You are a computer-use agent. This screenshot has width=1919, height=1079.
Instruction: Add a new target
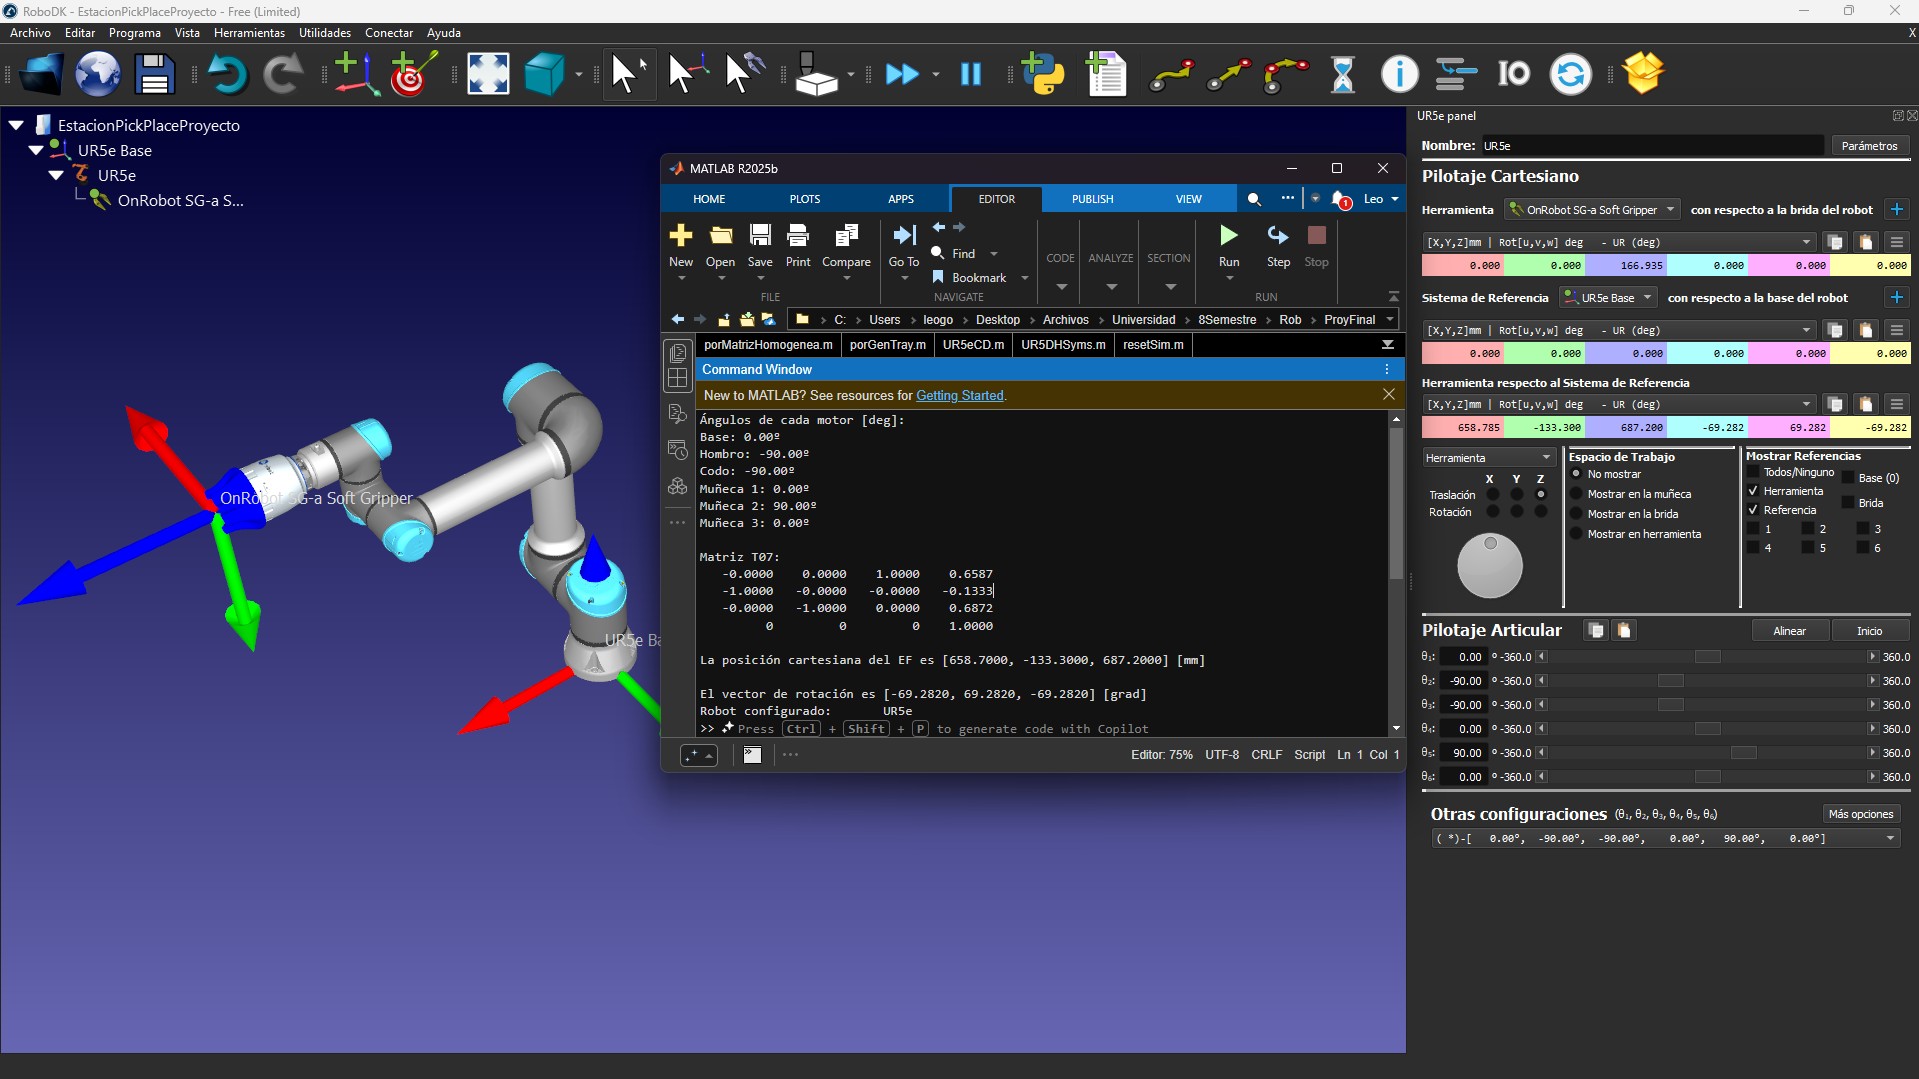pyautogui.click(x=413, y=74)
